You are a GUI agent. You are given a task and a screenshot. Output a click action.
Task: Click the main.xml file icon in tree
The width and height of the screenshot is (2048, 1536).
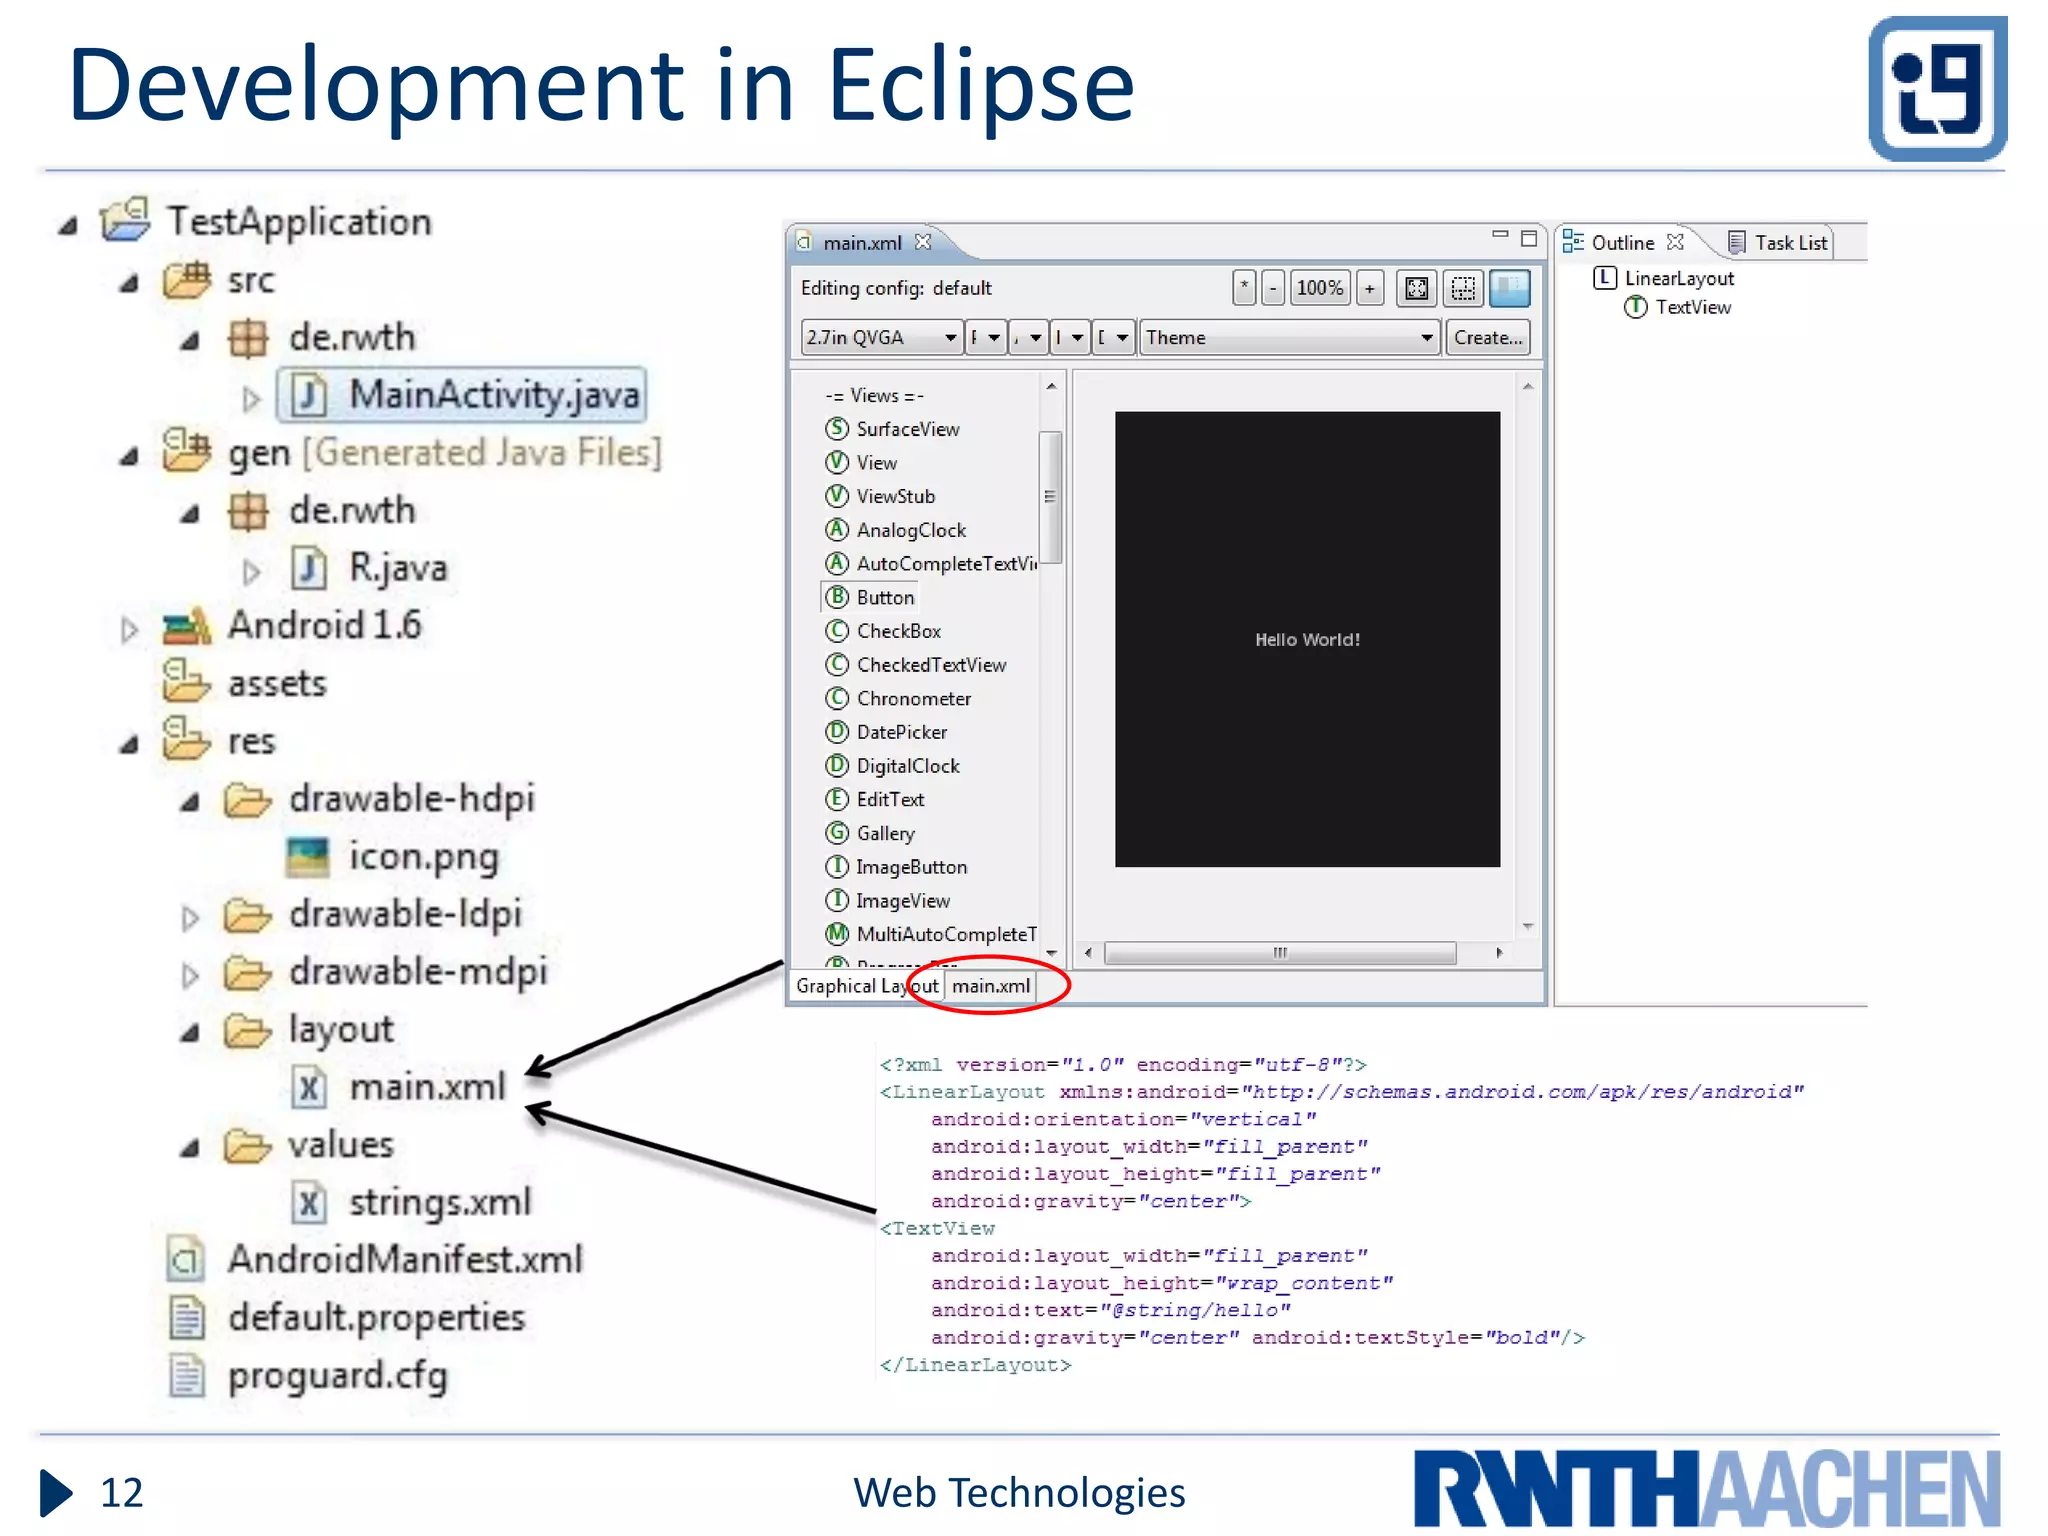(x=309, y=1087)
